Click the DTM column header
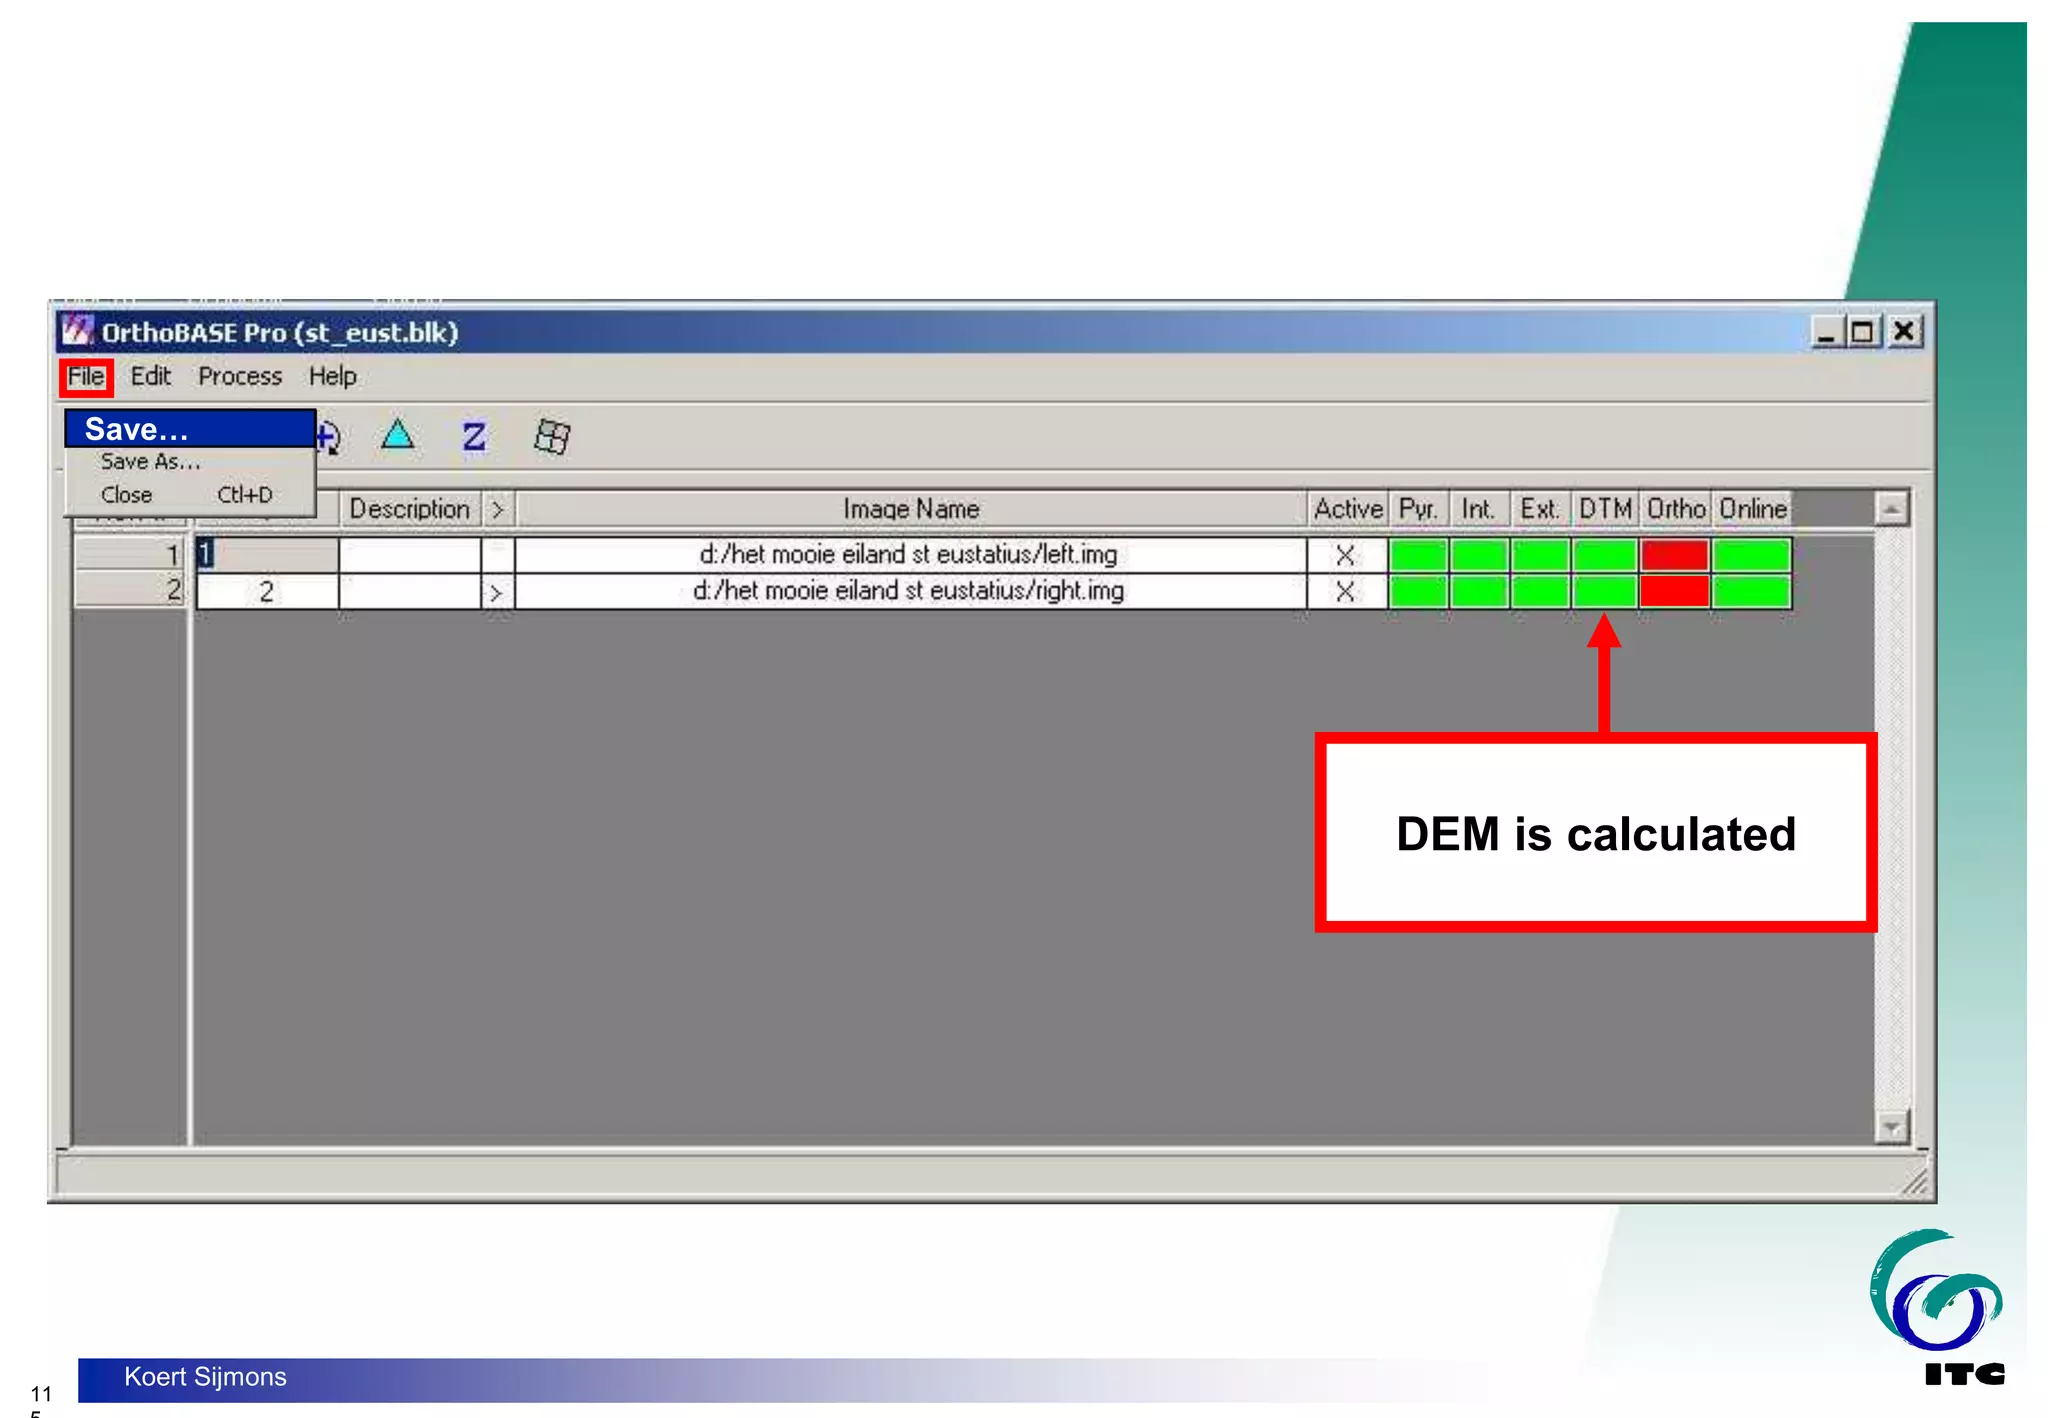 (1605, 509)
